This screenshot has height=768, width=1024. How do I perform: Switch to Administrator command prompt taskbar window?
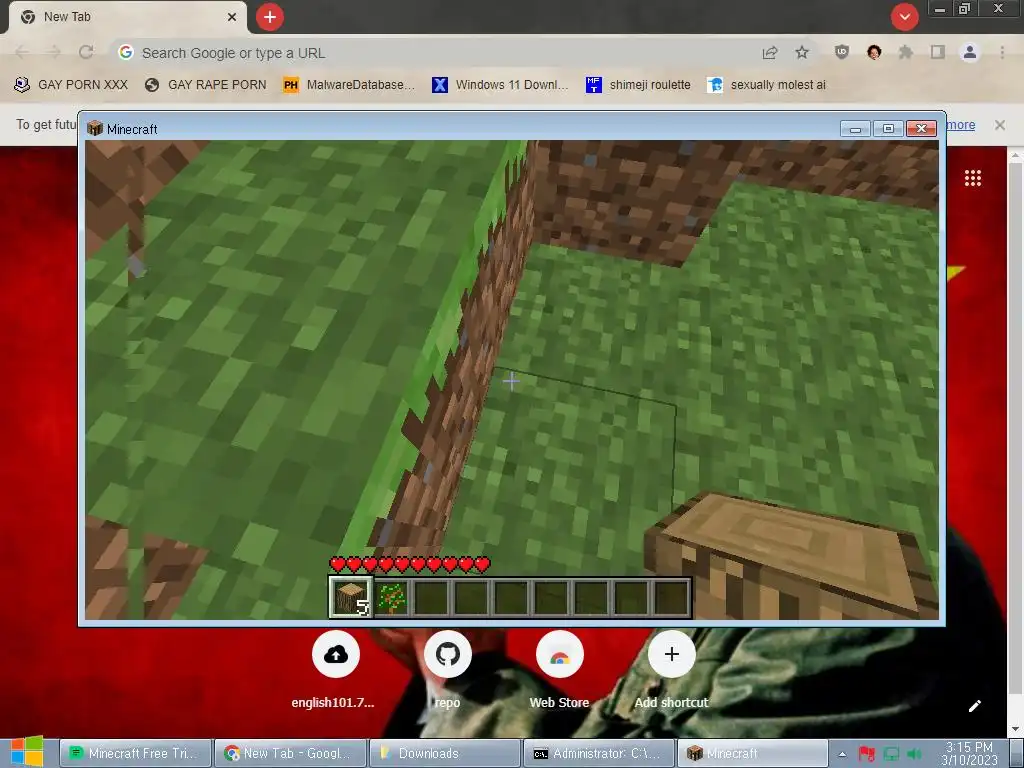(x=600, y=753)
